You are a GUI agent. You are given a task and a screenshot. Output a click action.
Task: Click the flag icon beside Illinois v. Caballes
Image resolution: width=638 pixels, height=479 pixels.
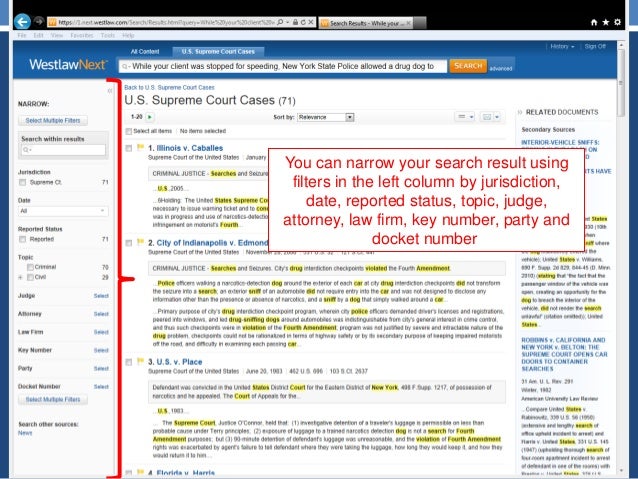(141, 147)
